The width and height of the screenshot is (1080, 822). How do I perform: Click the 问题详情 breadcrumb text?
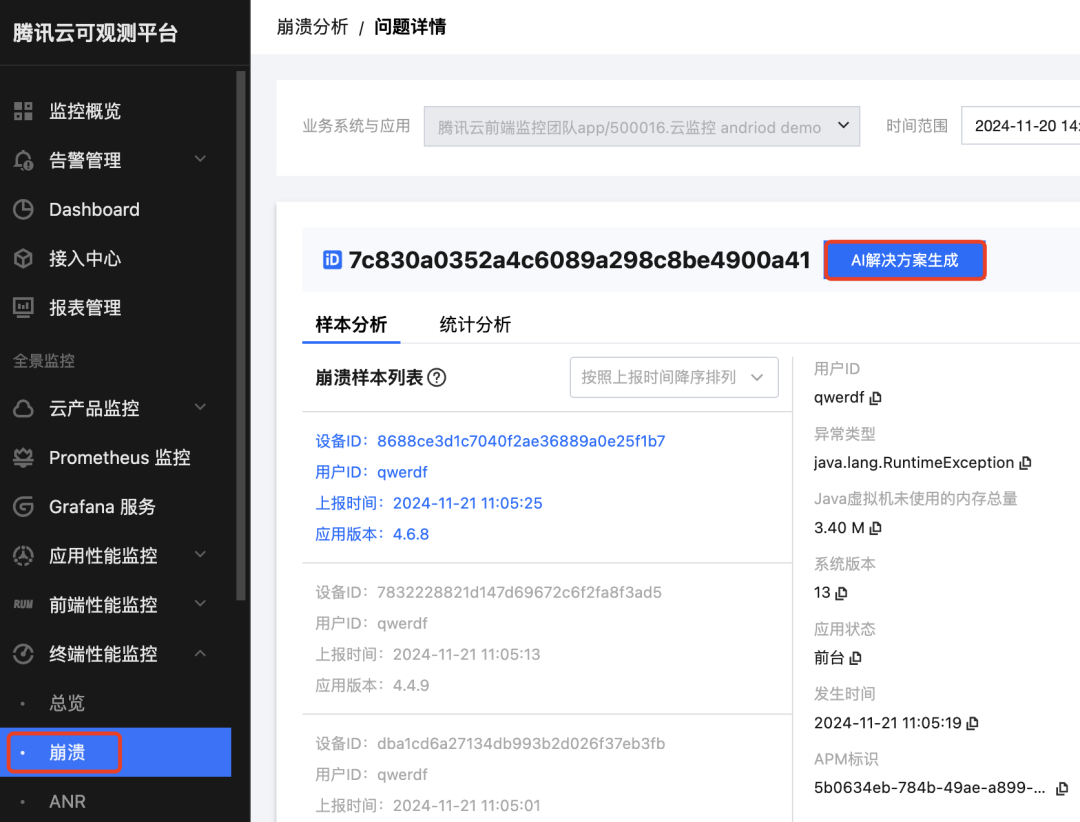pyautogui.click(x=410, y=27)
